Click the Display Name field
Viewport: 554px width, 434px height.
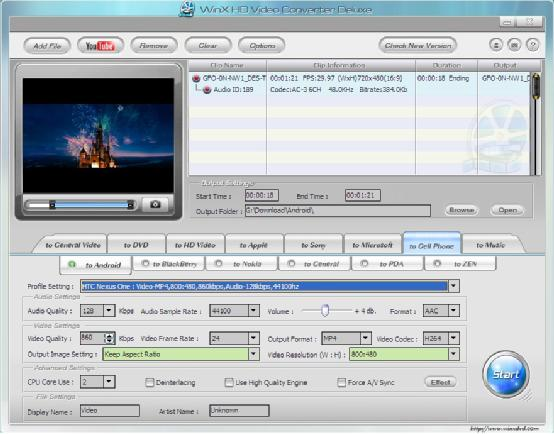[110, 411]
